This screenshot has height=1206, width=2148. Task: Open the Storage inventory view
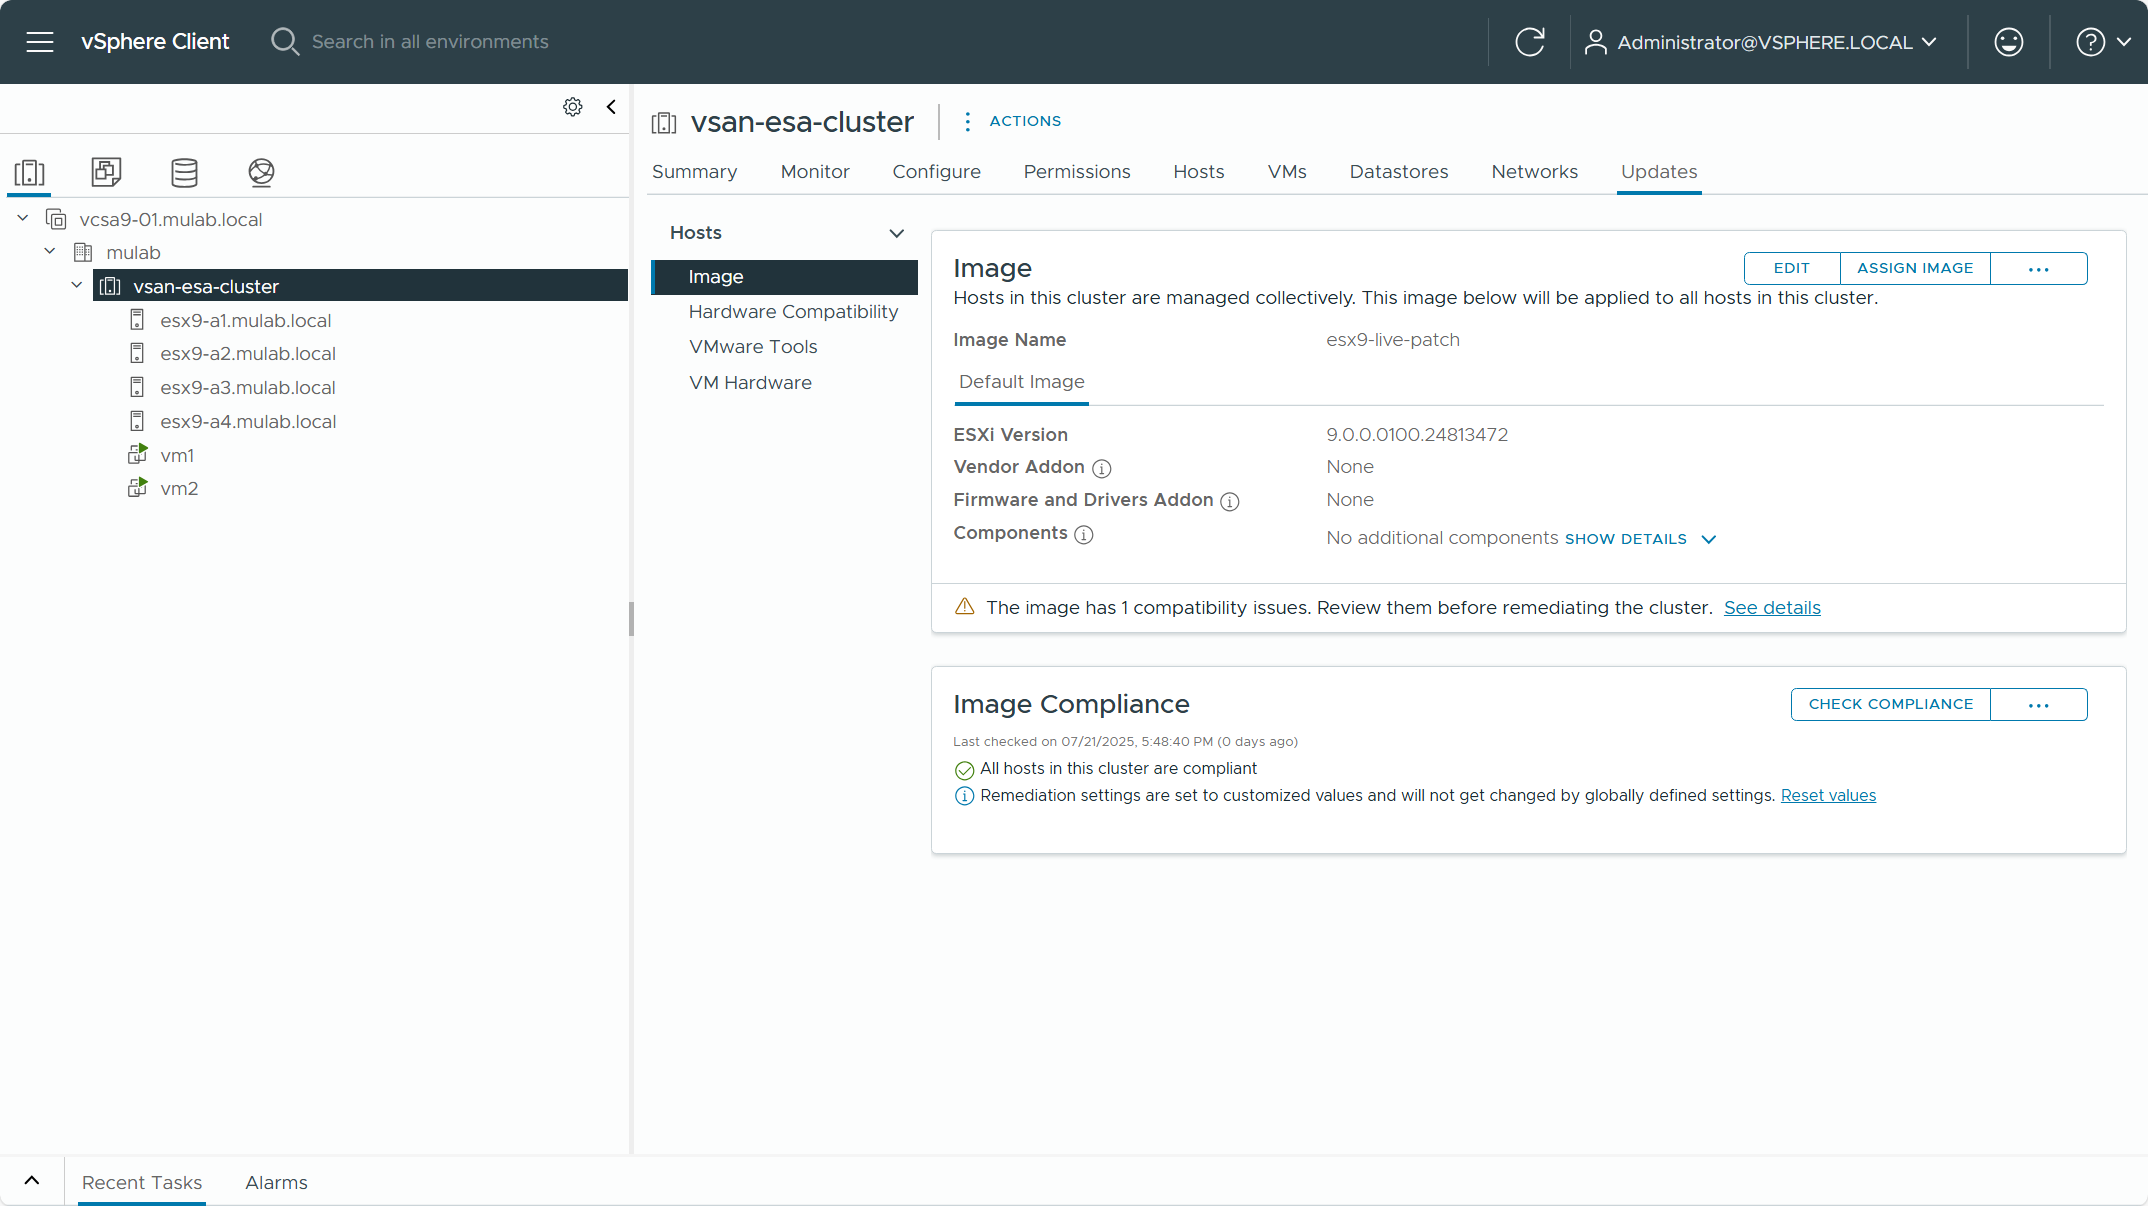(184, 172)
